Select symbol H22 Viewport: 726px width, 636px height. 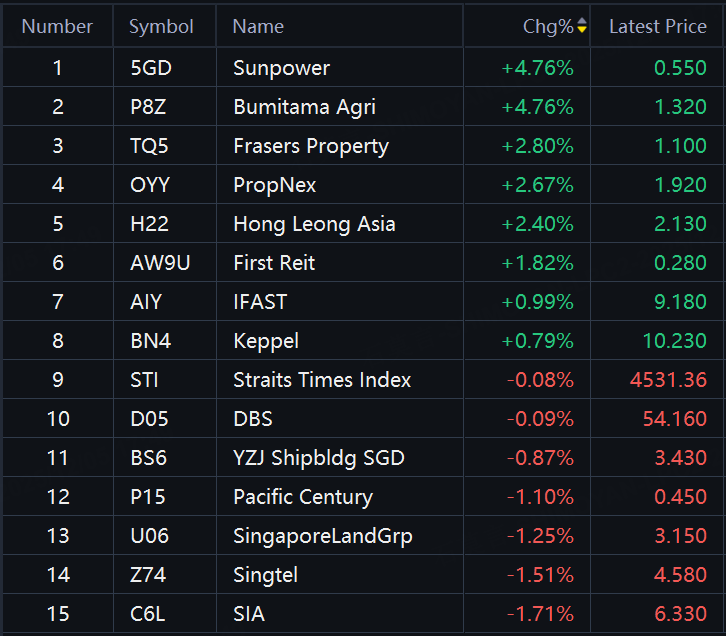click(x=149, y=224)
